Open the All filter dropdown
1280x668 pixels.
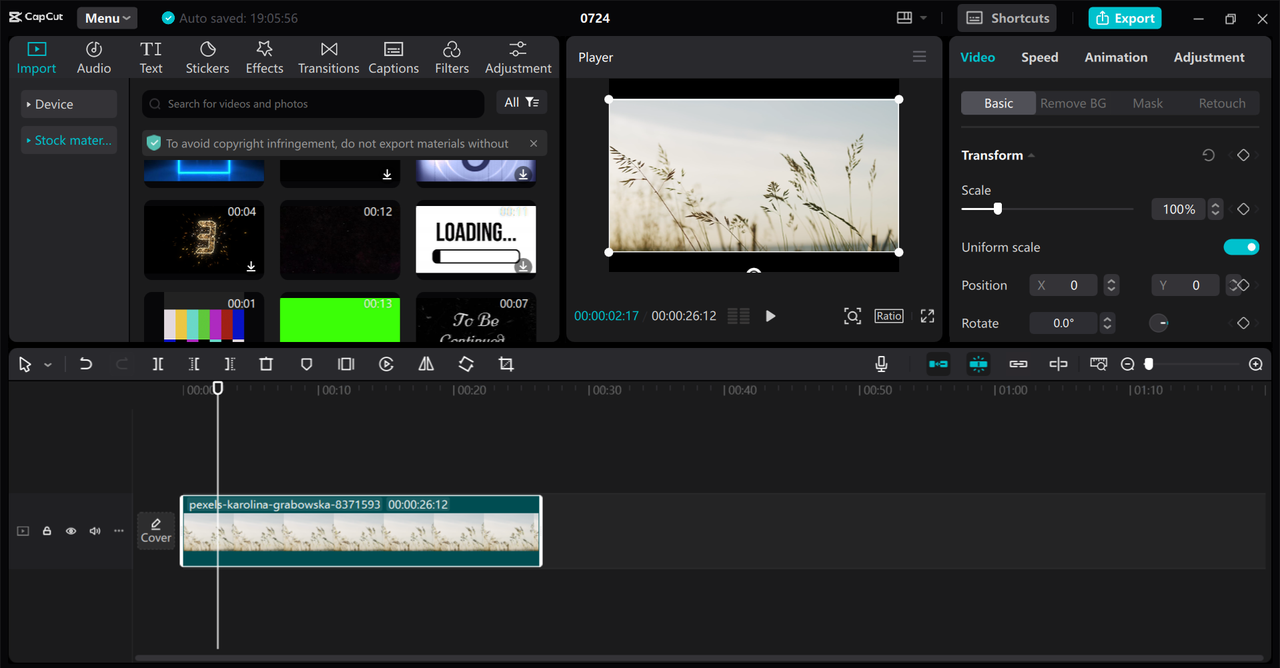(522, 103)
